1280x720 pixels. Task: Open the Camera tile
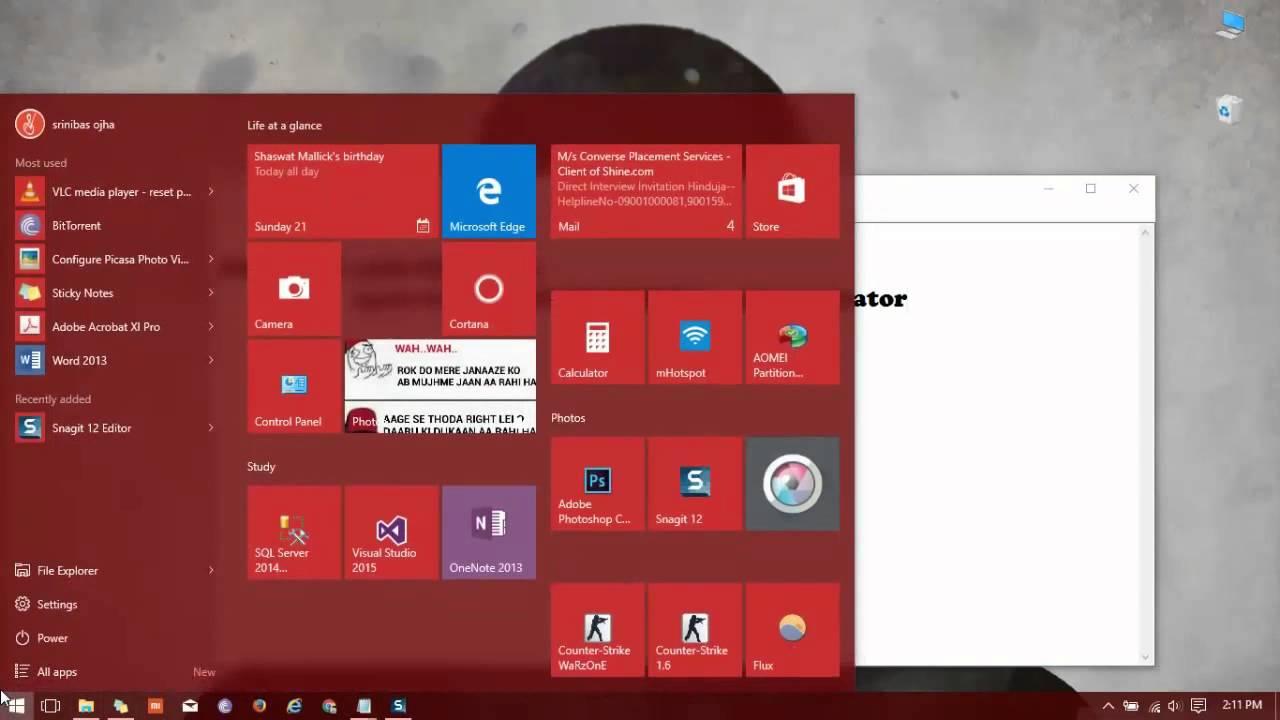pos(294,288)
